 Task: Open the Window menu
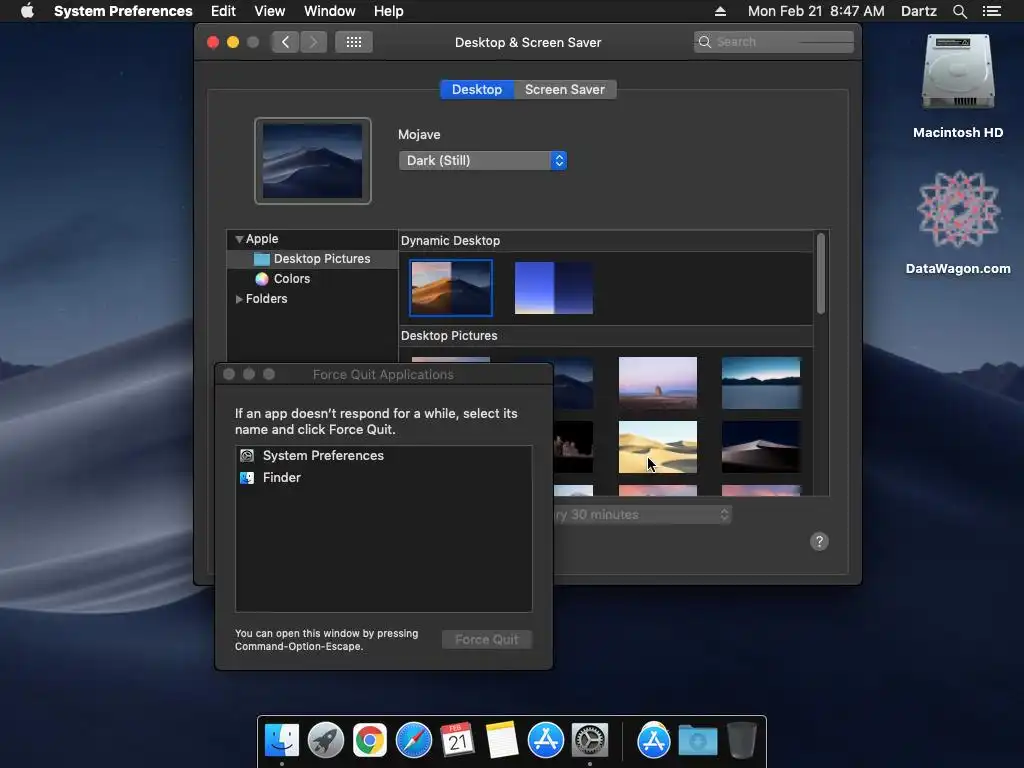tap(330, 11)
